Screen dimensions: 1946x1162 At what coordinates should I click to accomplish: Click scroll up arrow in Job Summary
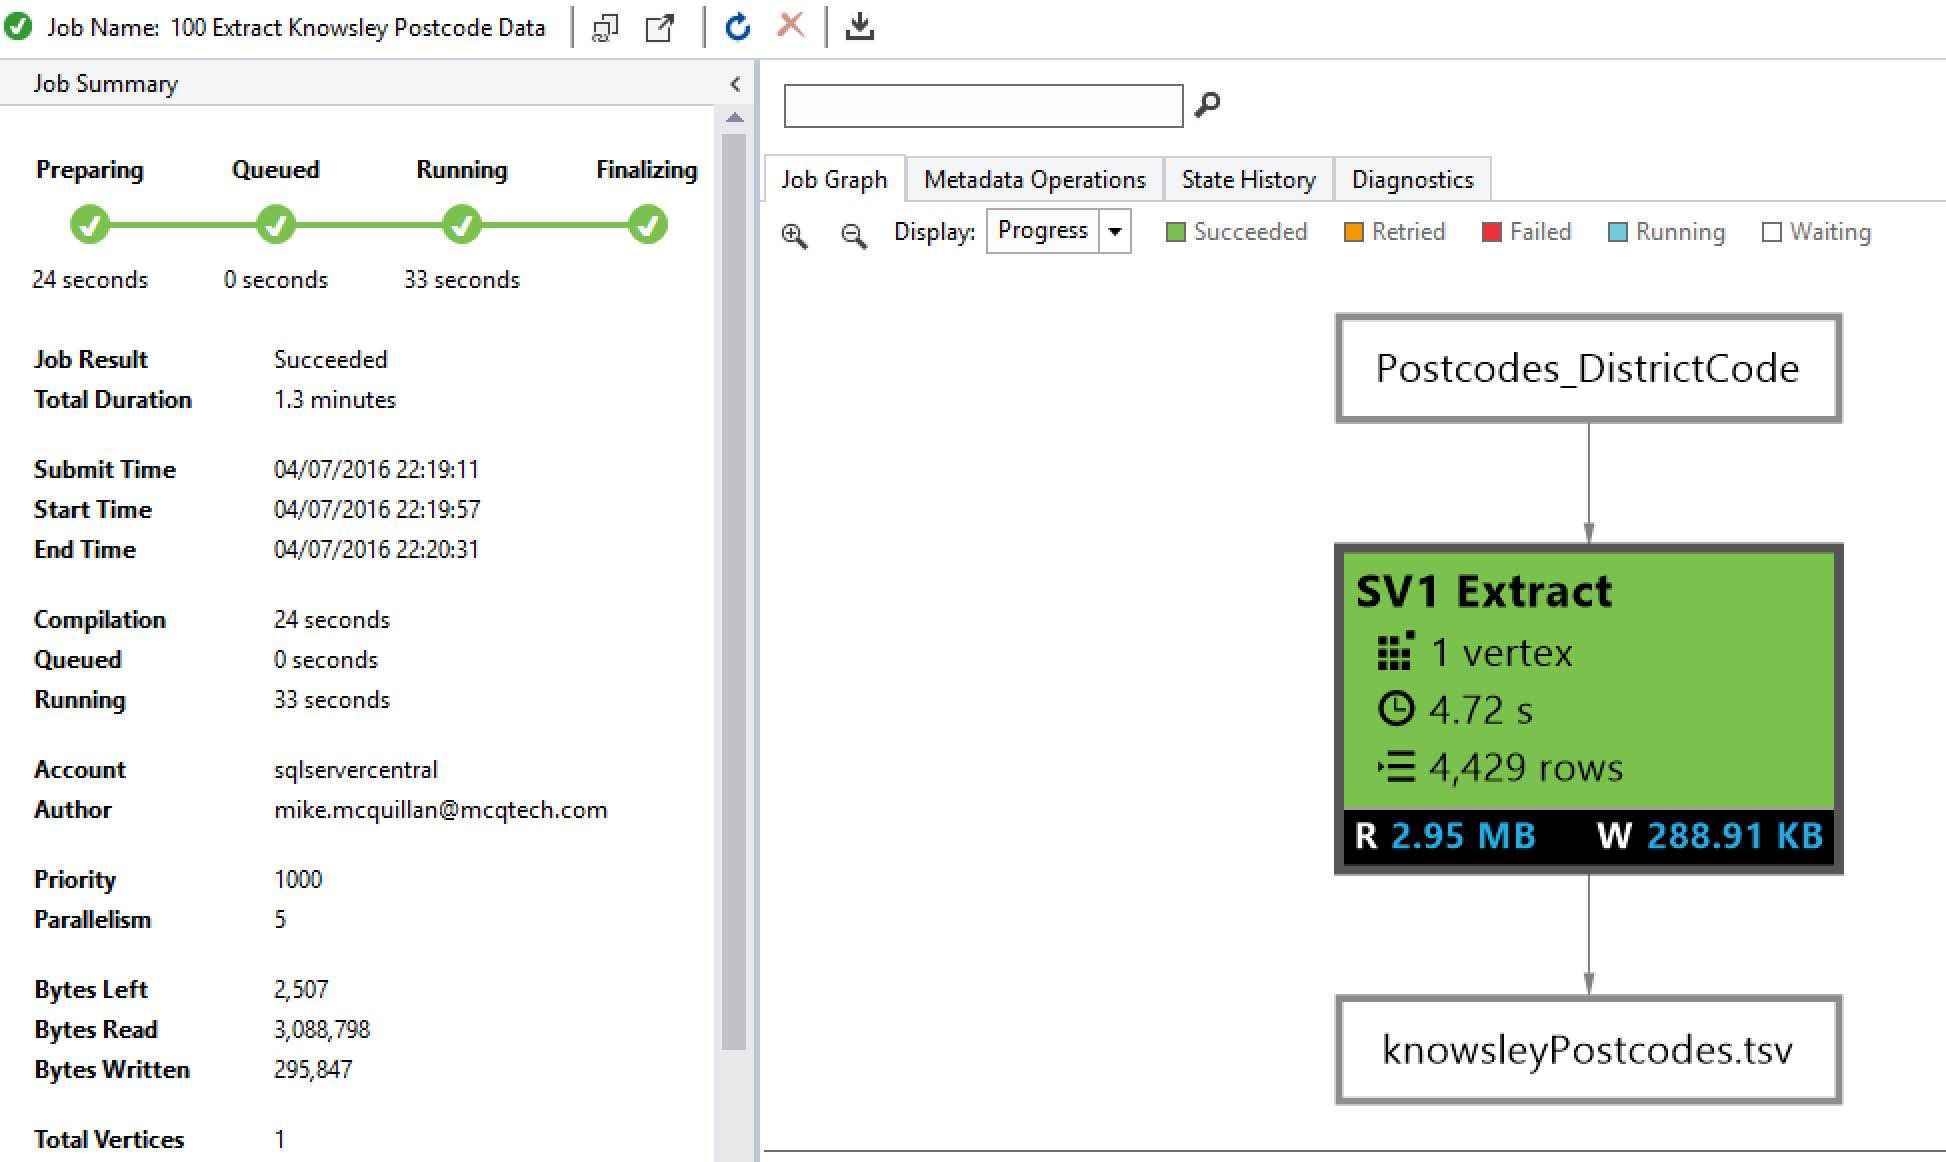click(735, 118)
